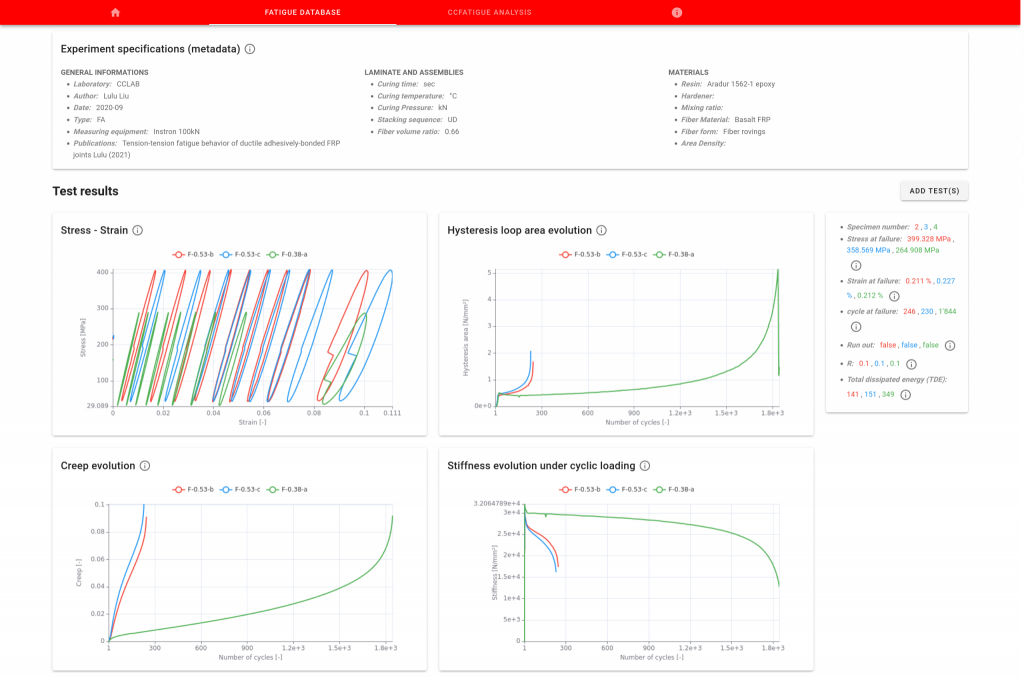Hide F-0.38-a series in the Hysteresis chart legend
The height and width of the screenshot is (679, 1024).
(x=675, y=254)
